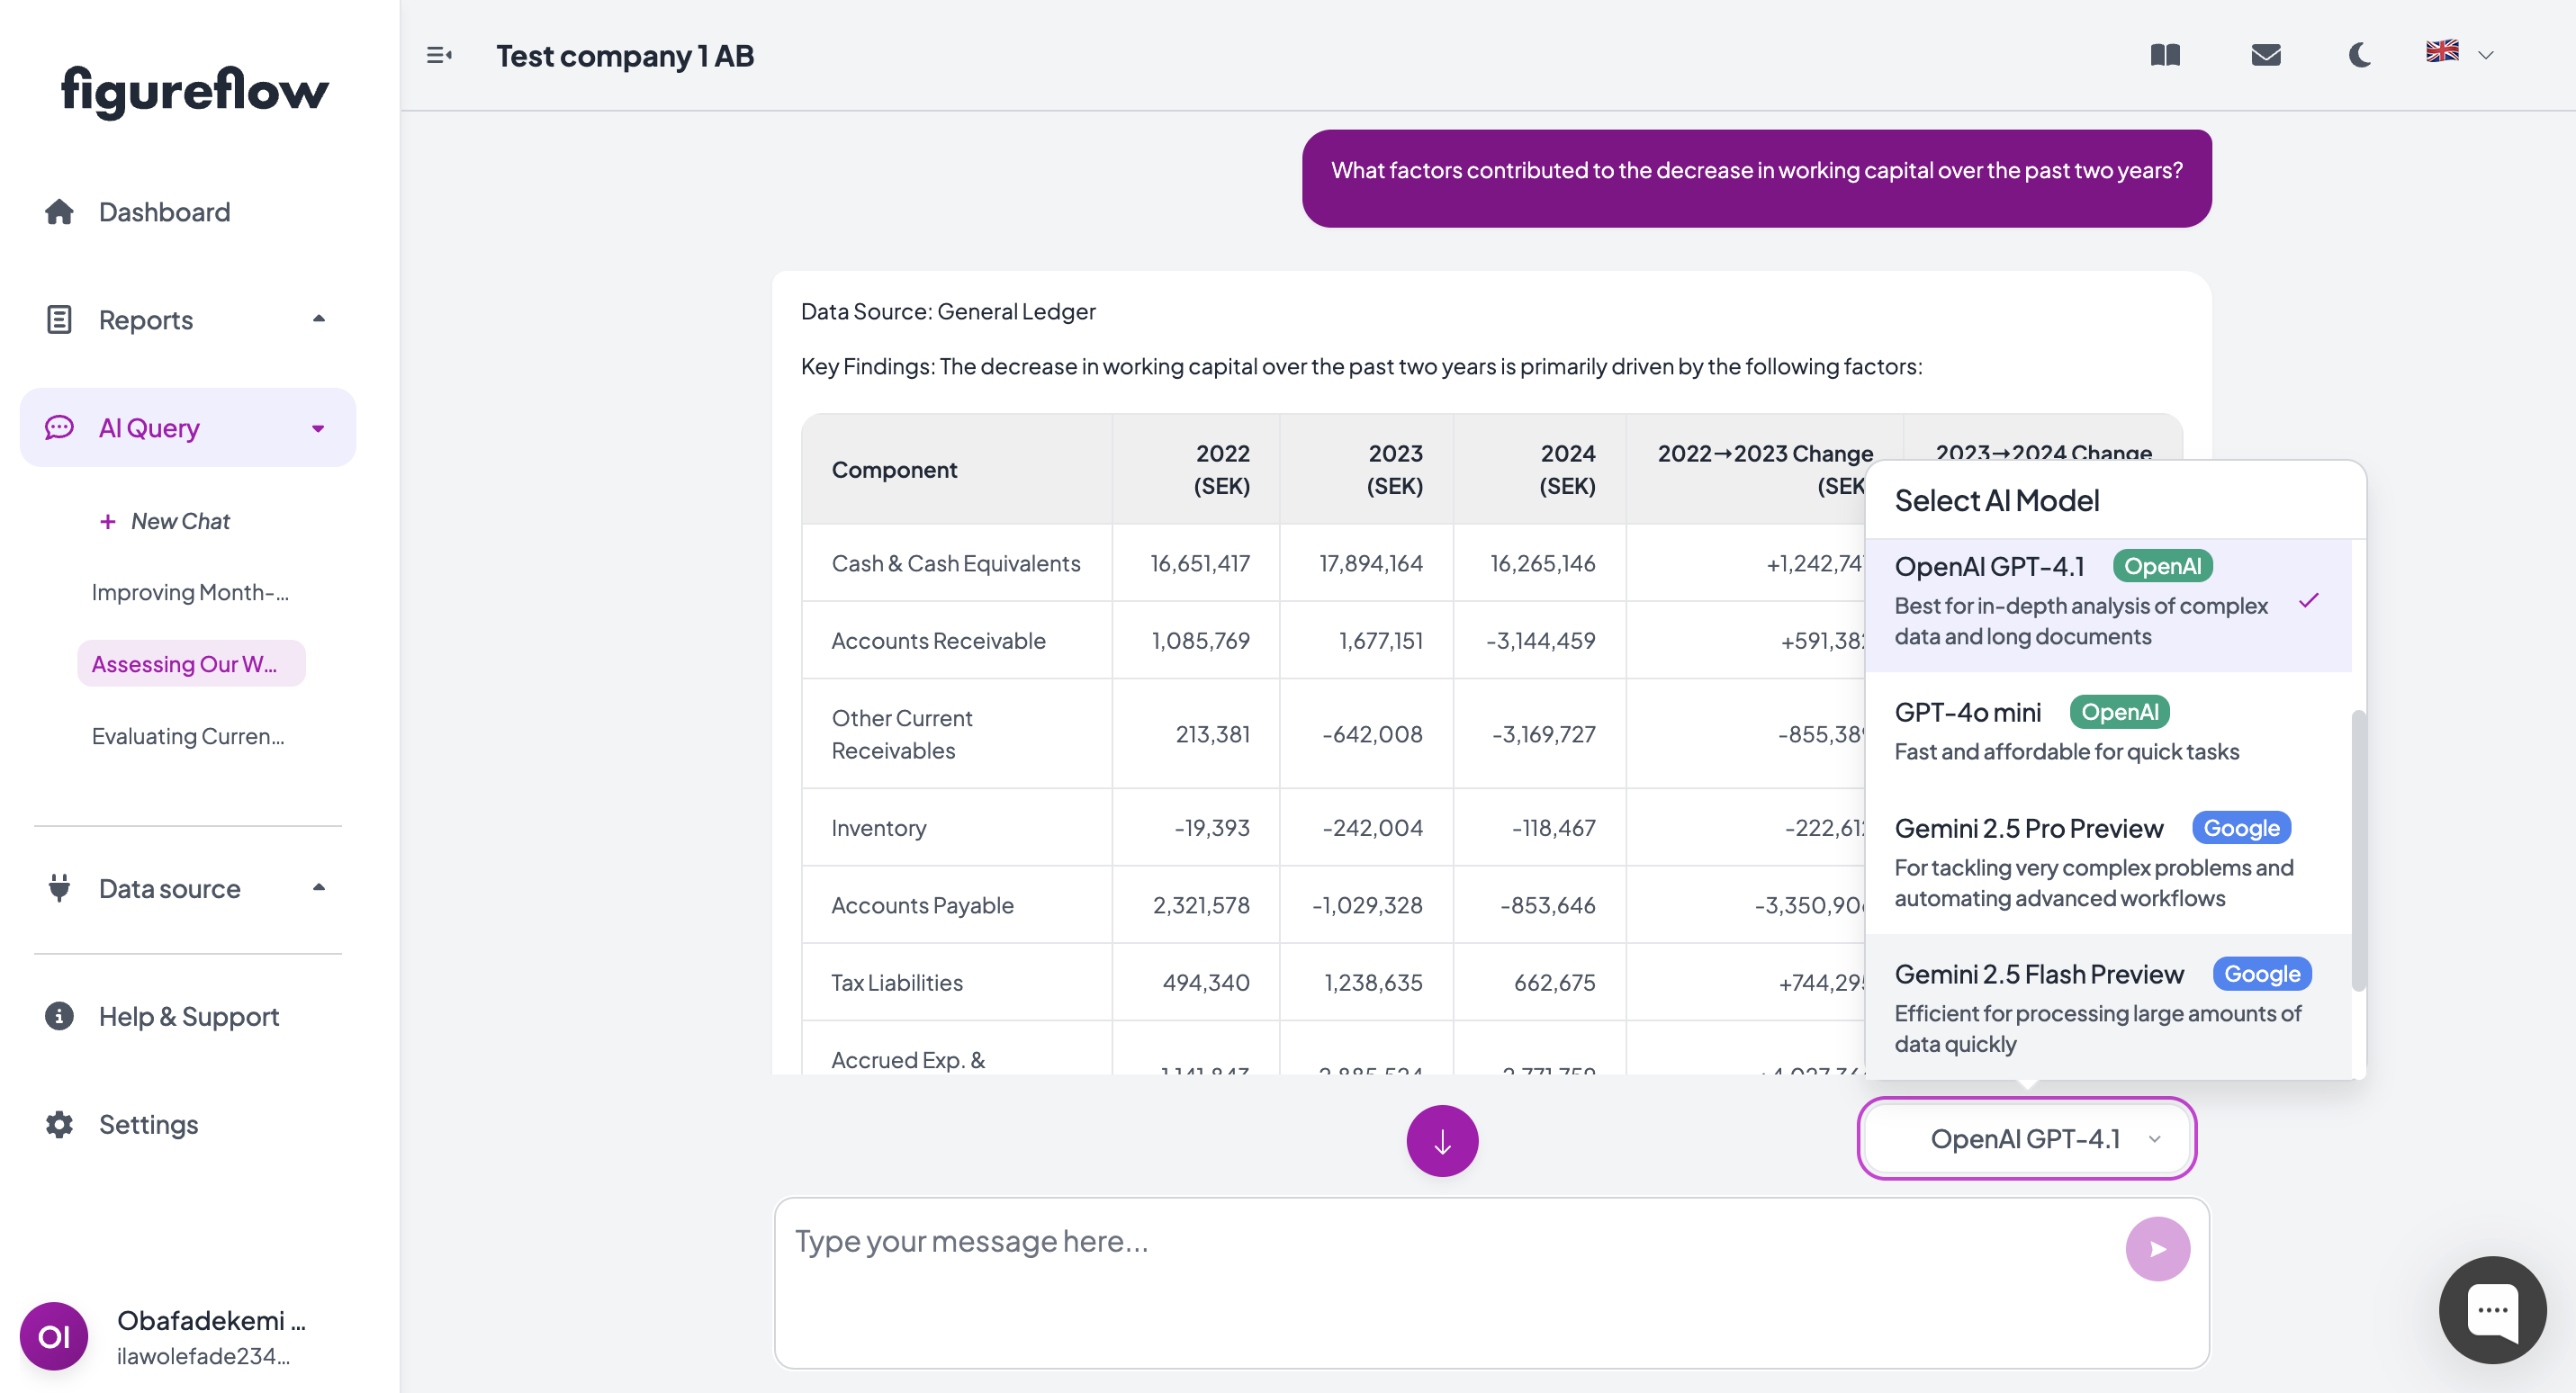This screenshot has width=2576, height=1393.
Task: Click the Test company 1 AB title
Action: click(625, 55)
